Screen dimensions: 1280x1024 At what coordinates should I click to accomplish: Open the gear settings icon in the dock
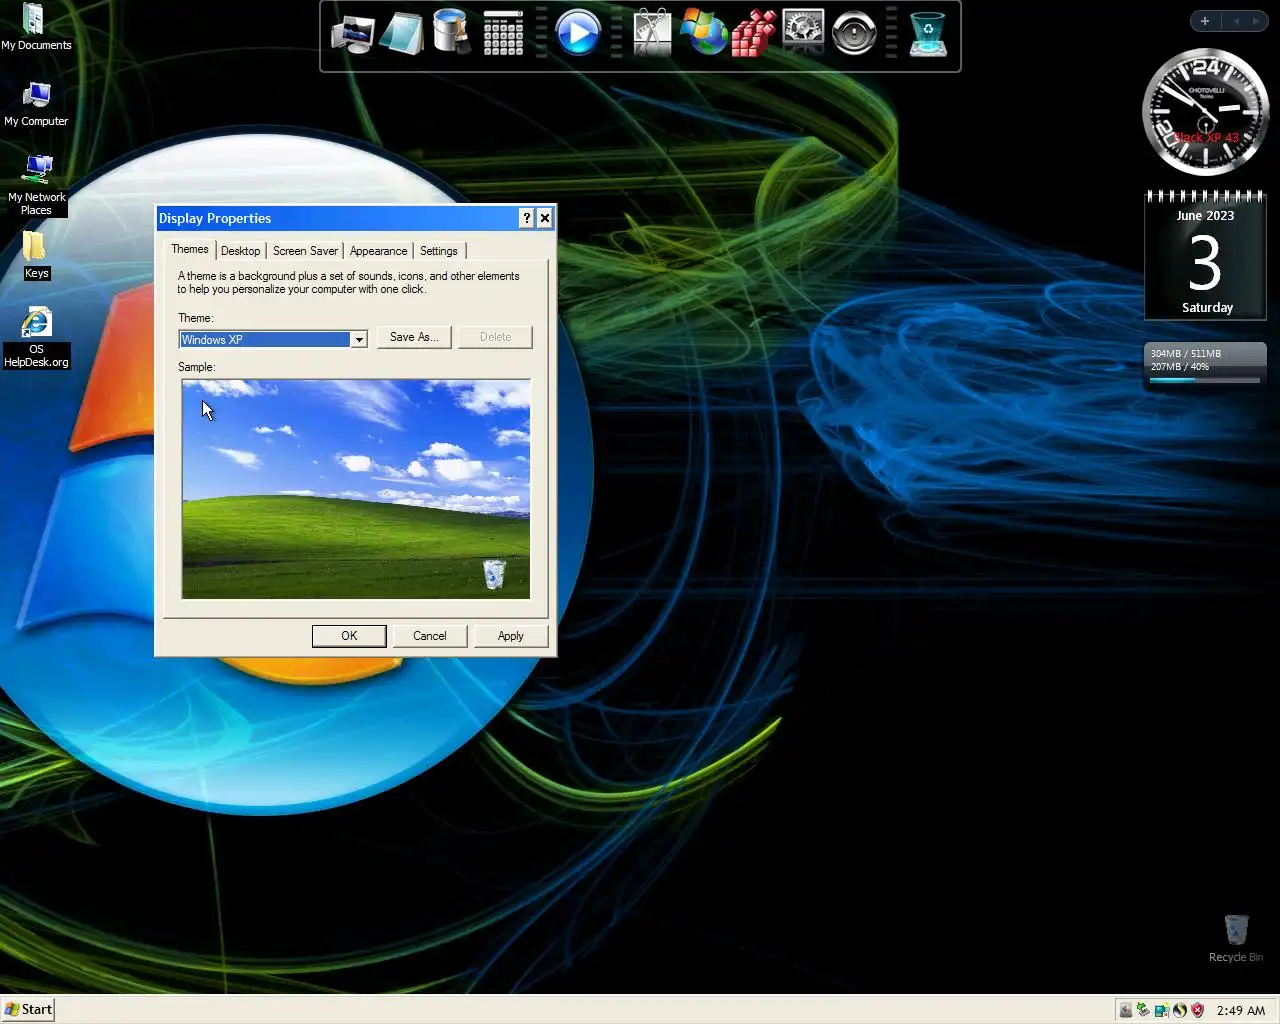[803, 33]
